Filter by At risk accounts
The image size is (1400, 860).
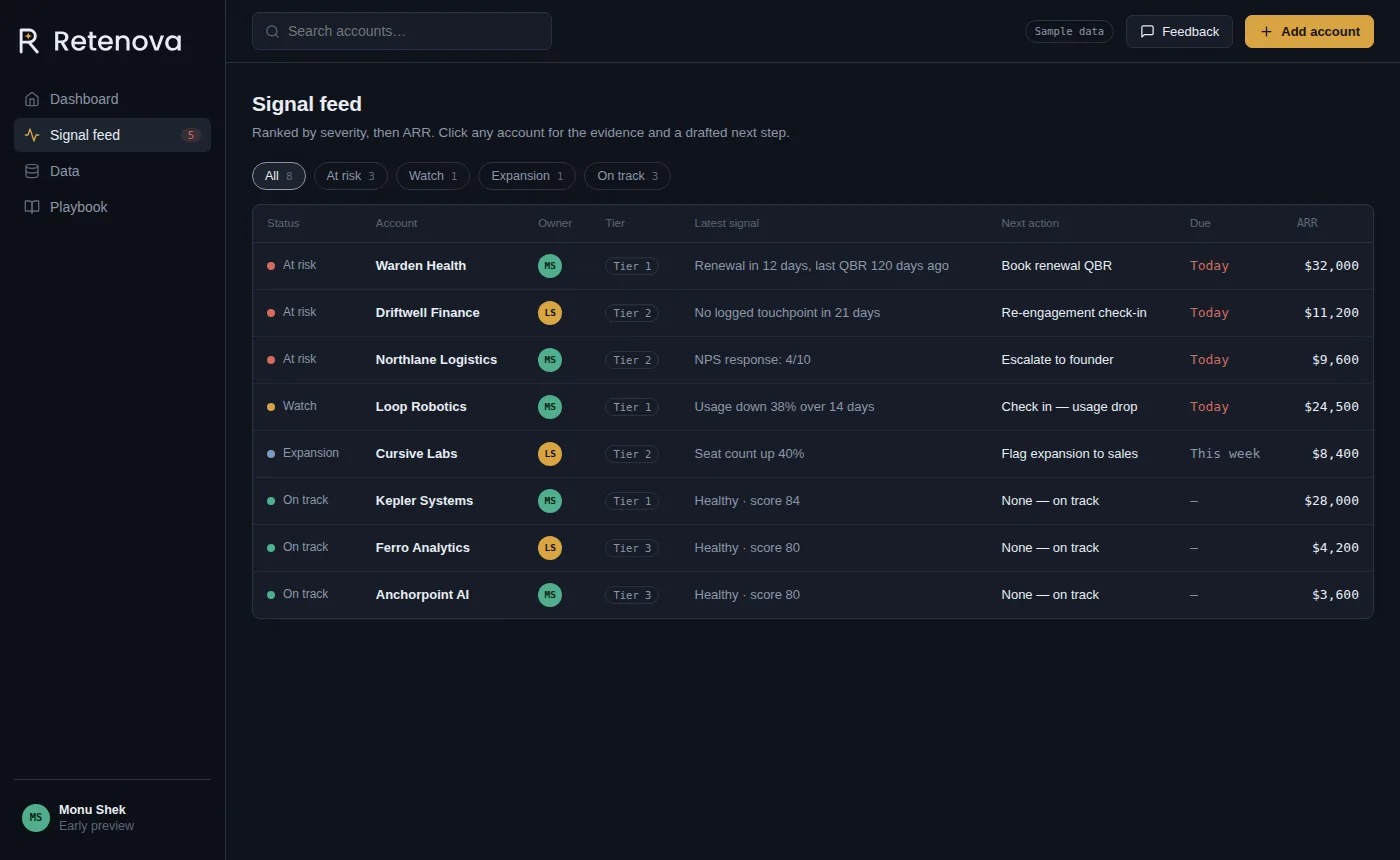click(350, 176)
